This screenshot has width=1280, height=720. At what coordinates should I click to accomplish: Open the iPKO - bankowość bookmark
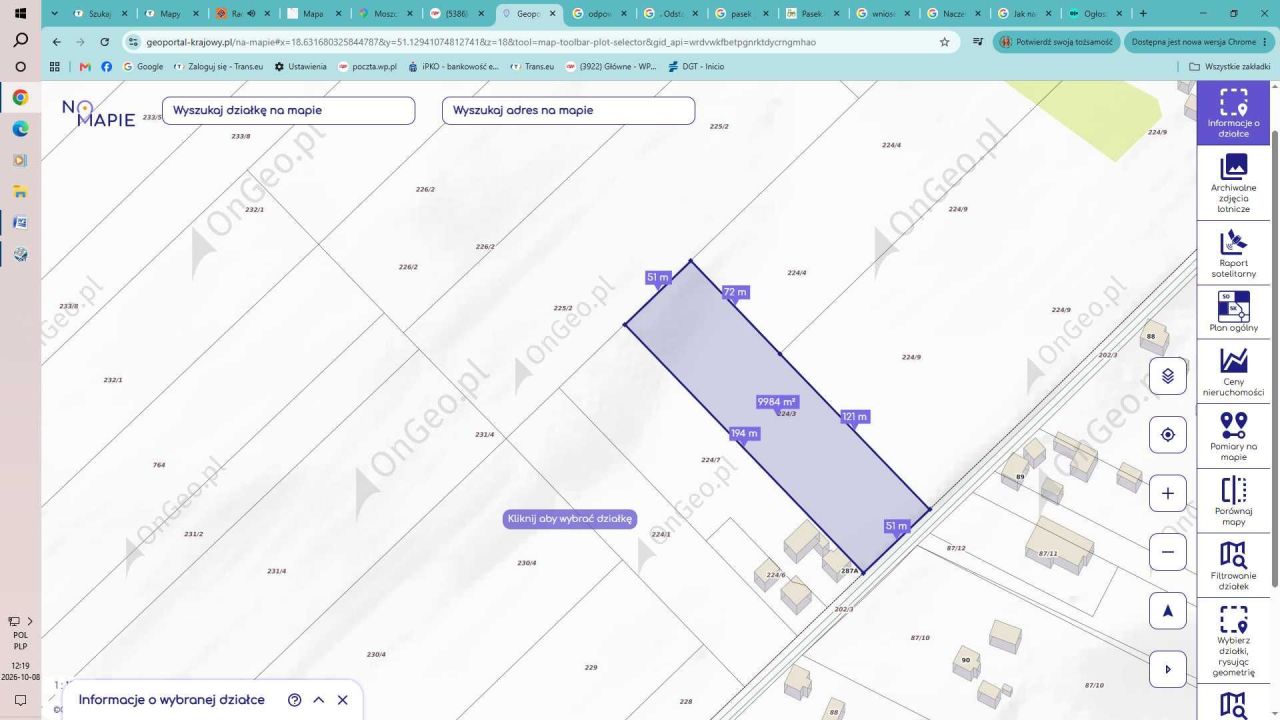pos(453,66)
